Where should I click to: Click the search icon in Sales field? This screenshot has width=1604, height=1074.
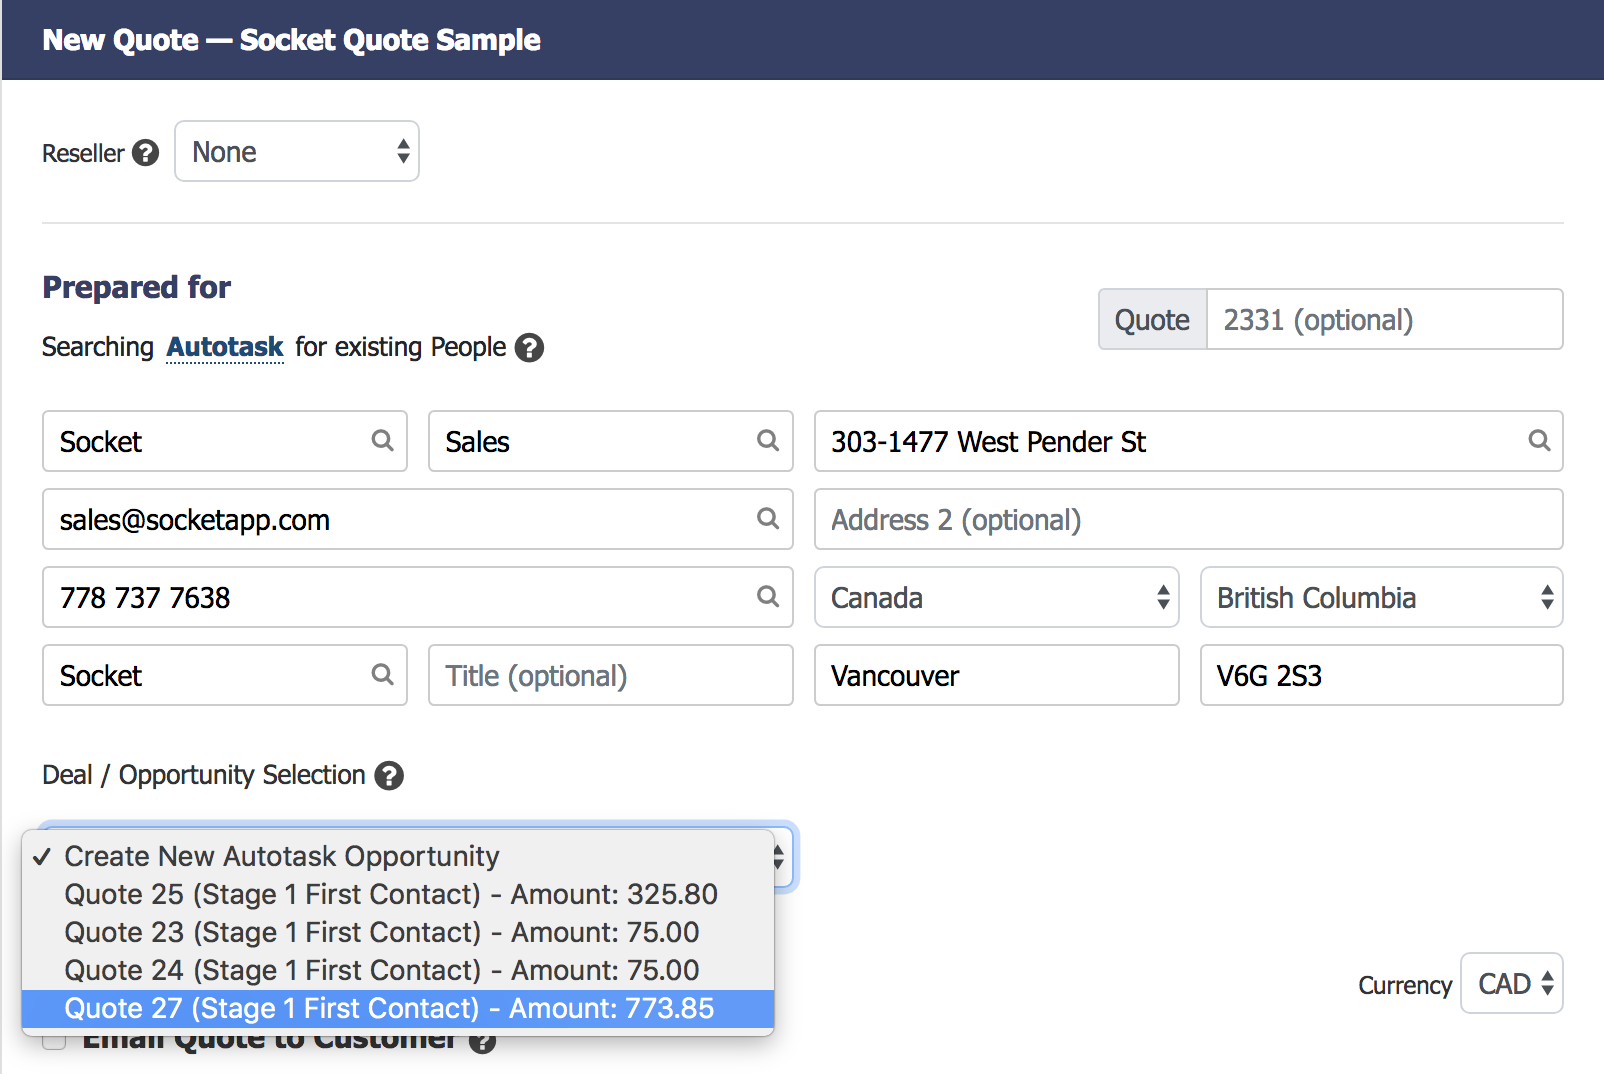tap(767, 440)
